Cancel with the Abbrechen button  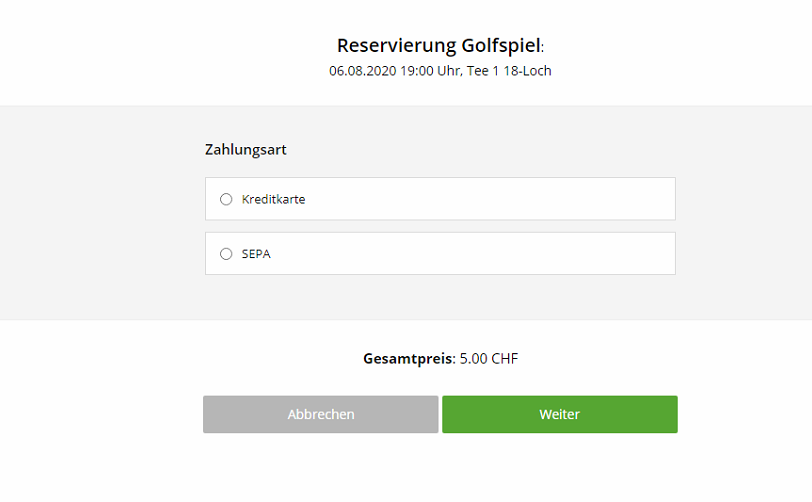[320, 414]
